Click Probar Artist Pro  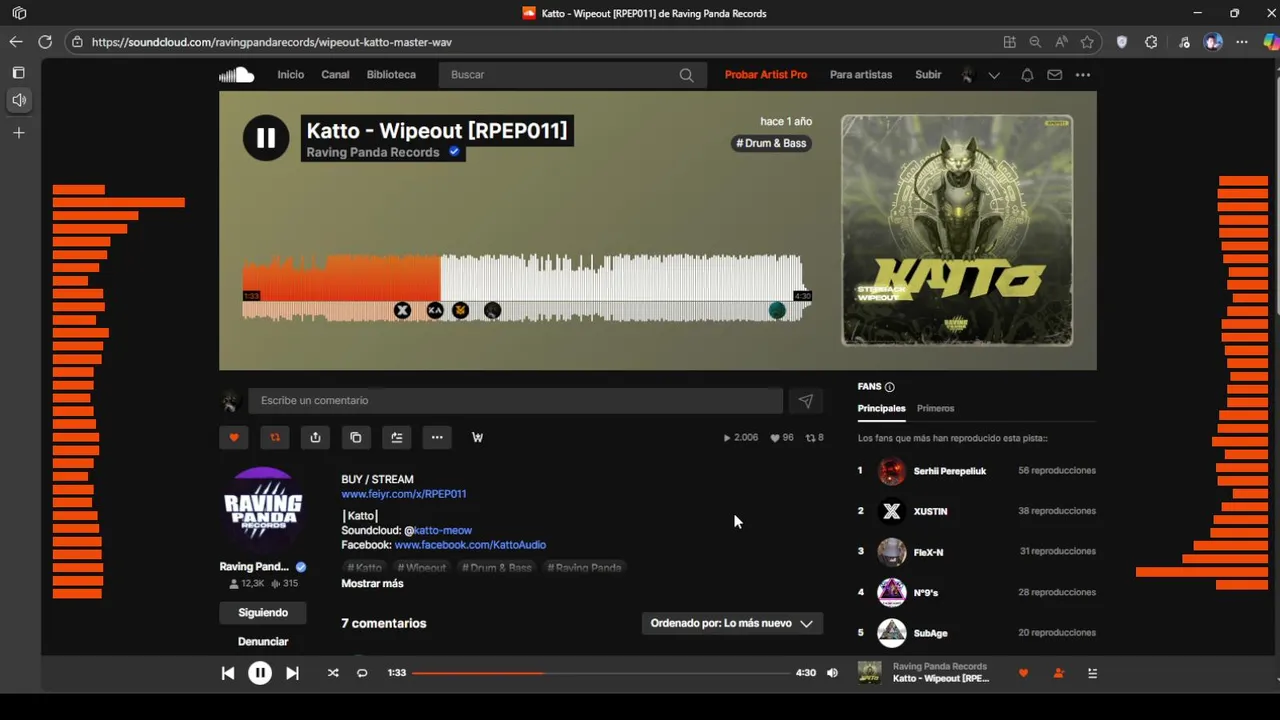coord(766,75)
